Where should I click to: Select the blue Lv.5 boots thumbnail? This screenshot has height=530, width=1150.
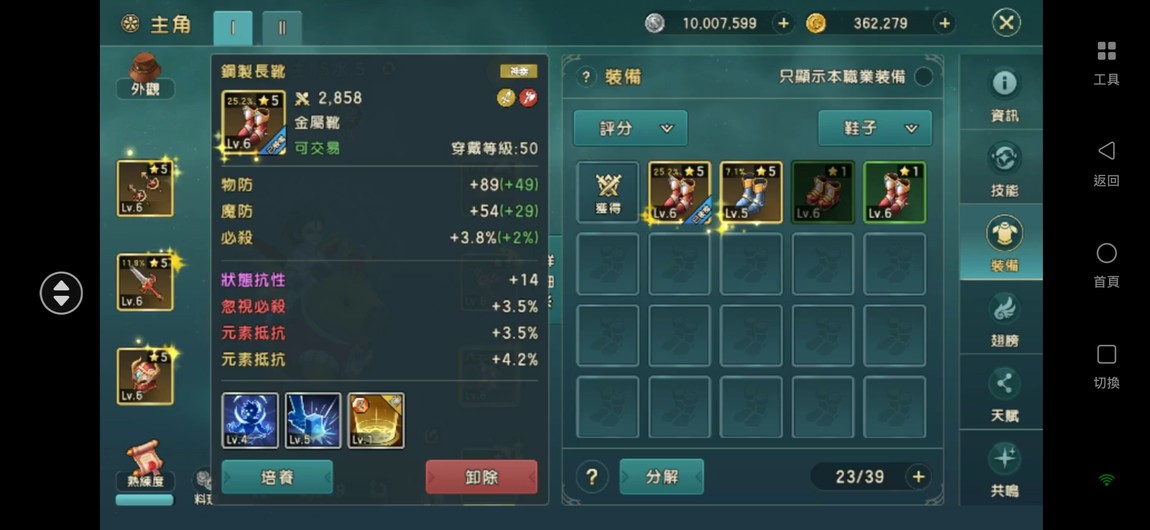(751, 192)
